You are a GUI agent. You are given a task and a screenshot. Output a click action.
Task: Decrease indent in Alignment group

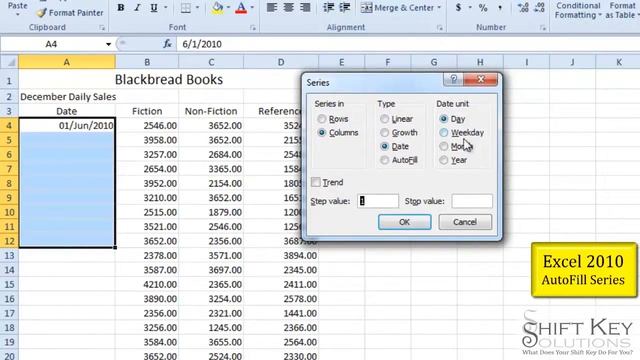tap(329, 7)
